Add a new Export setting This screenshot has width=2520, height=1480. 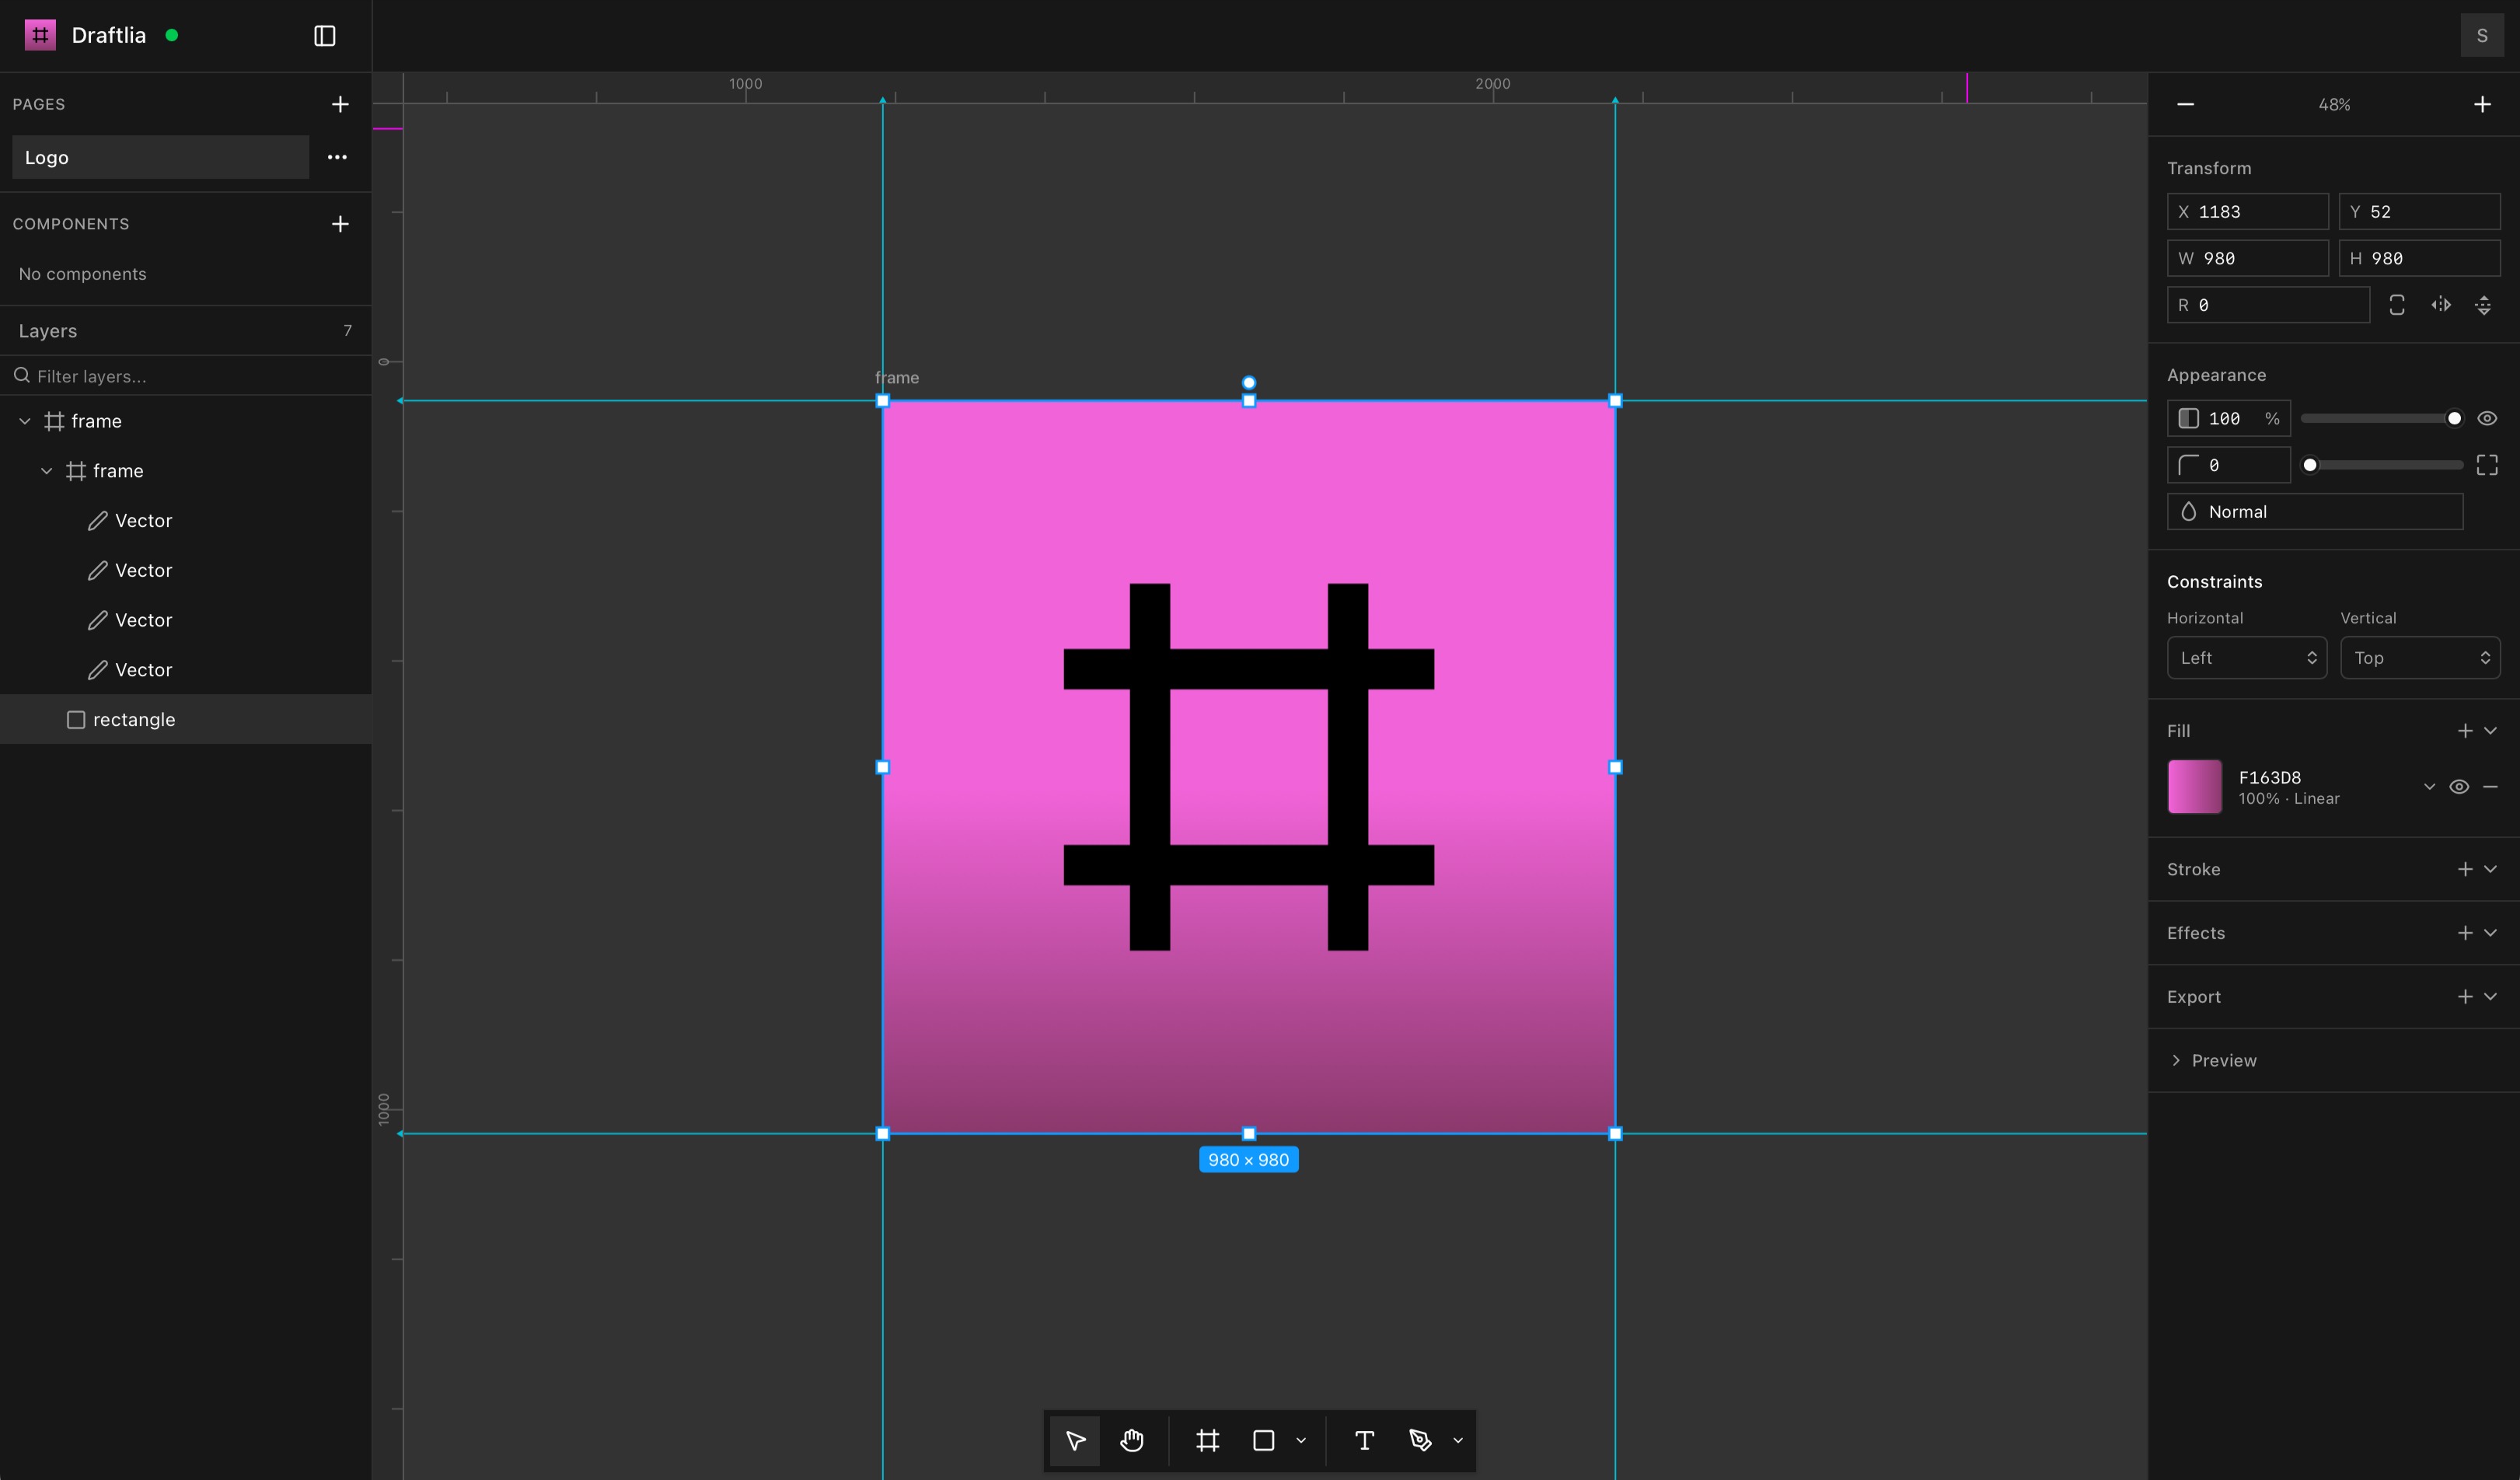2465,996
